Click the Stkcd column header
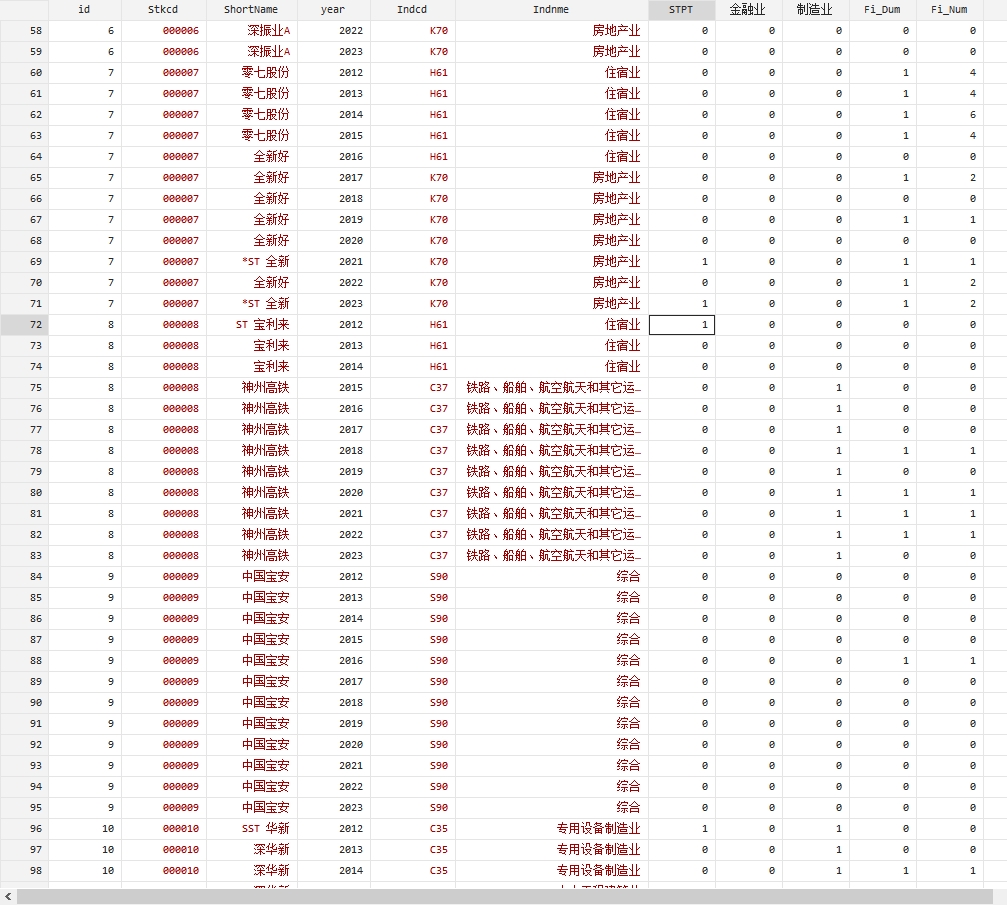Image resolution: width=1007 pixels, height=905 pixels. 163,10
